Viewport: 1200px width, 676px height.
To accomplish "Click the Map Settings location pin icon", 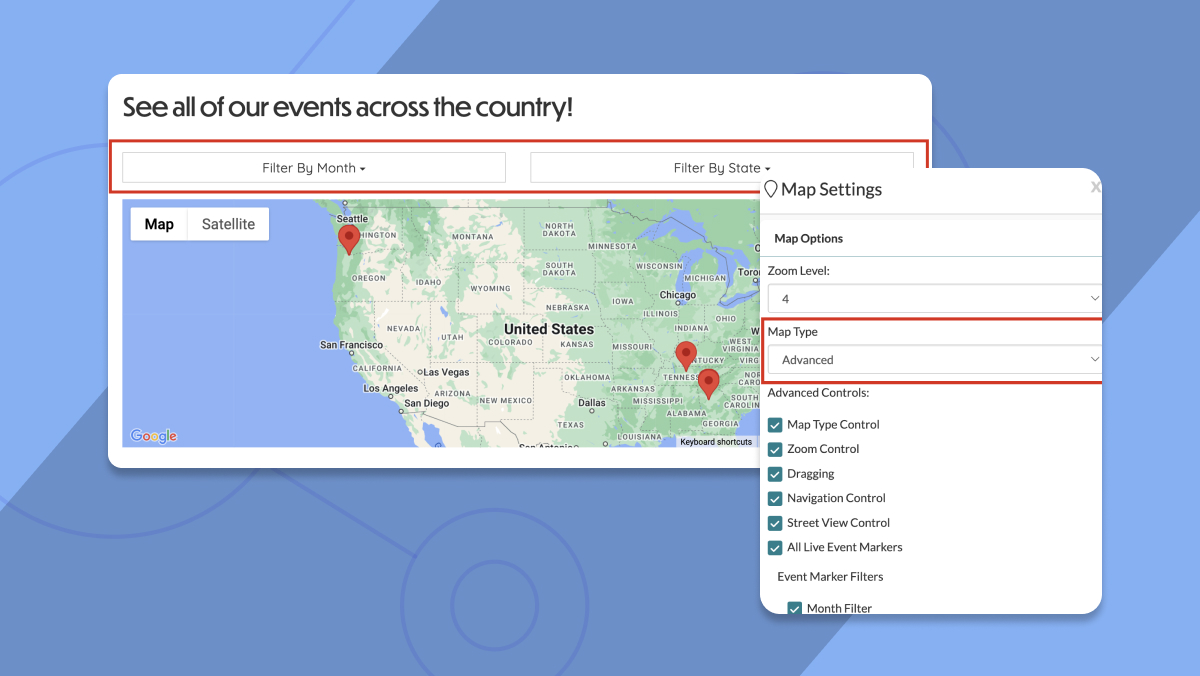I will (x=769, y=189).
